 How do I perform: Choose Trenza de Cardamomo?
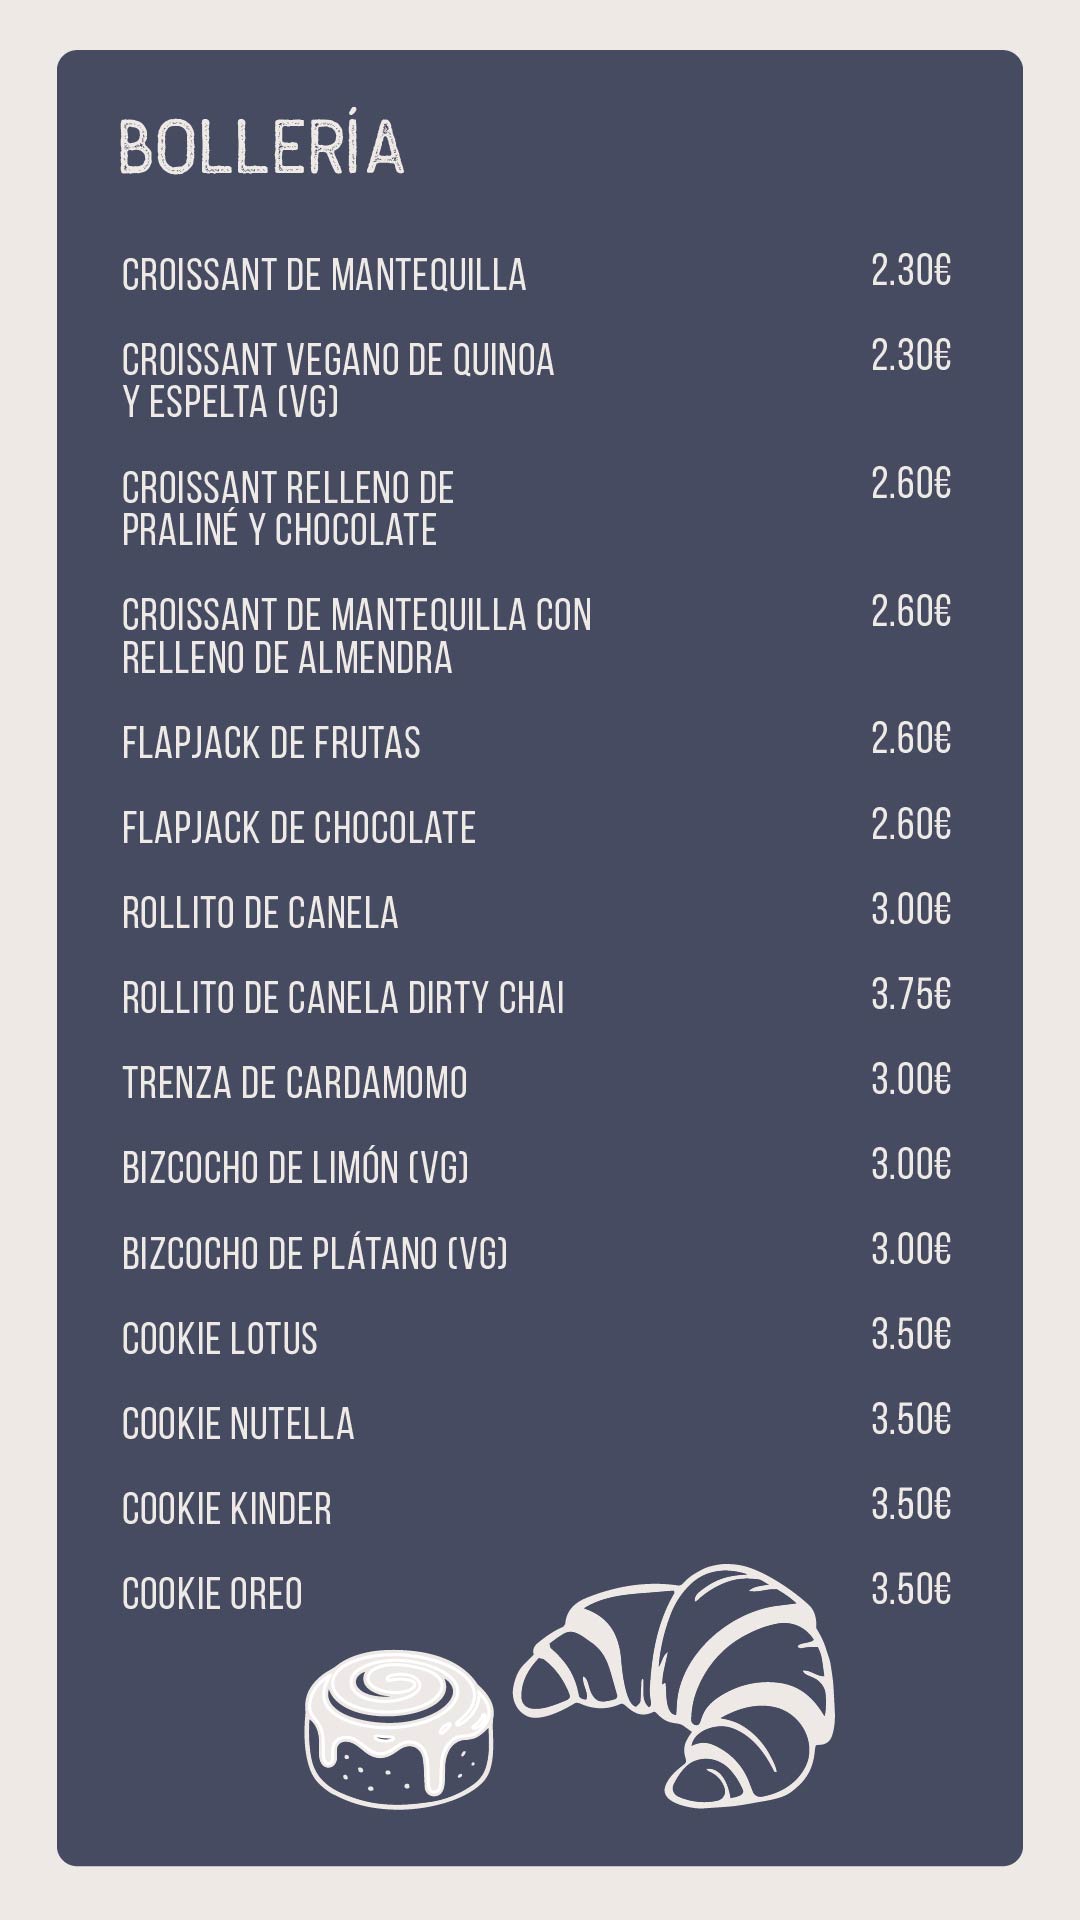pos(295,1083)
